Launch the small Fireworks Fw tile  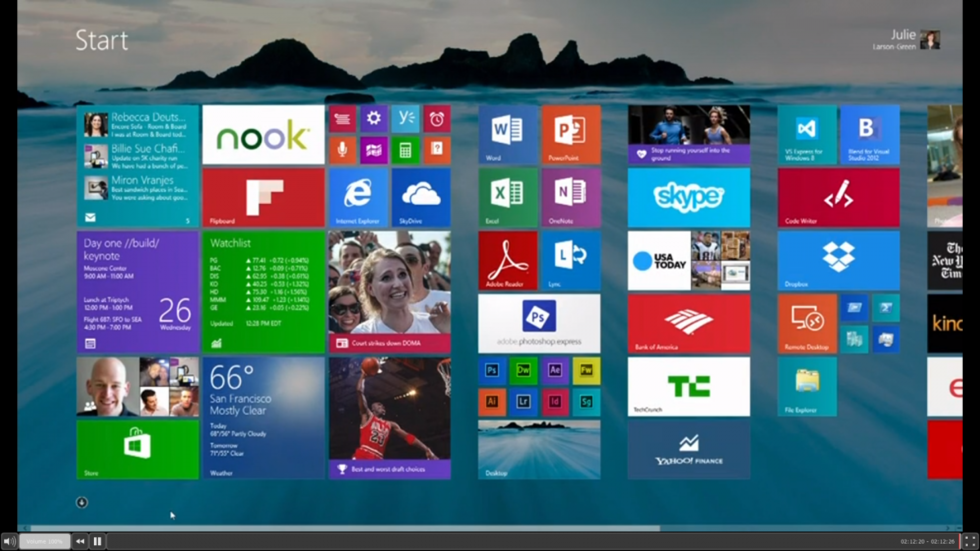click(586, 370)
